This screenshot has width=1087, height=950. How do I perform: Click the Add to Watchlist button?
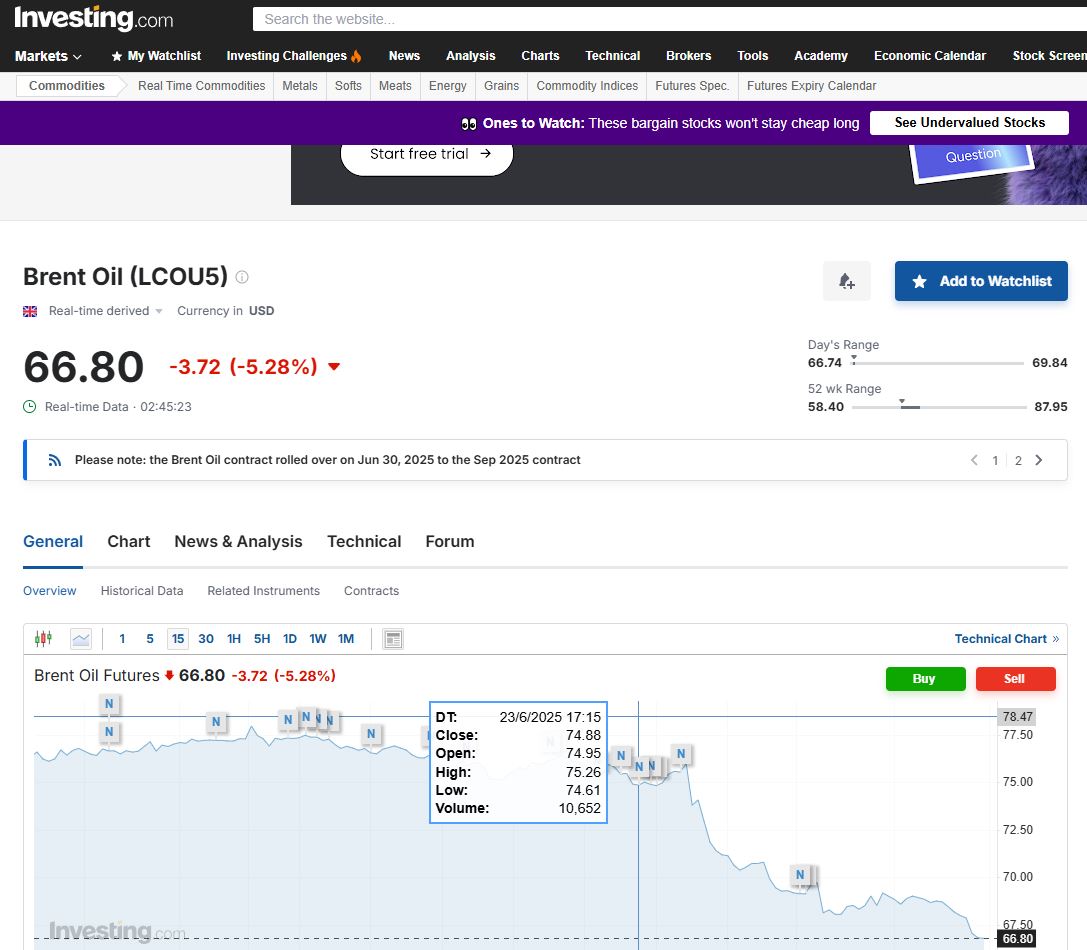(981, 282)
